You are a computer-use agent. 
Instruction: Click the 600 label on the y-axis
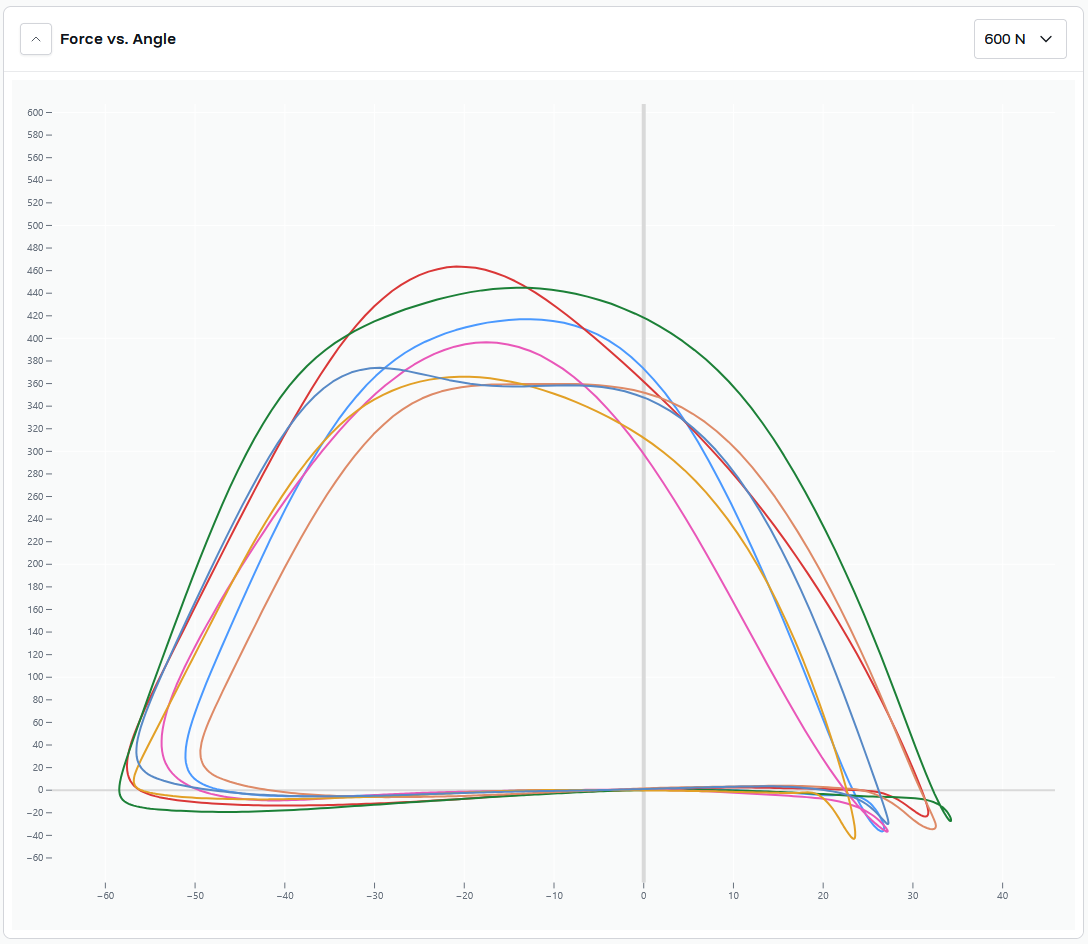pyautogui.click(x=34, y=112)
